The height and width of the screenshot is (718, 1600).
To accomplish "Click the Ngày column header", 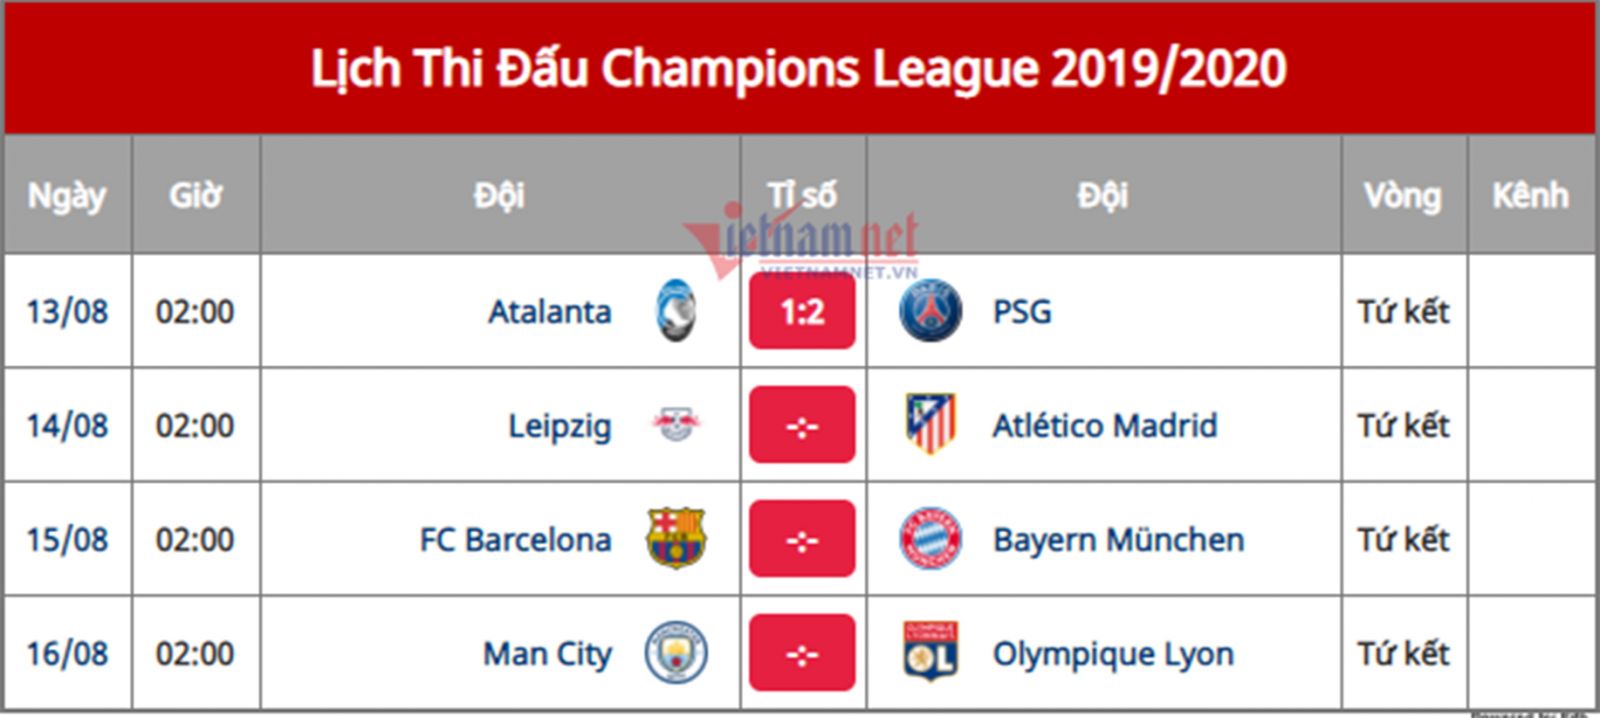I will (x=67, y=195).
